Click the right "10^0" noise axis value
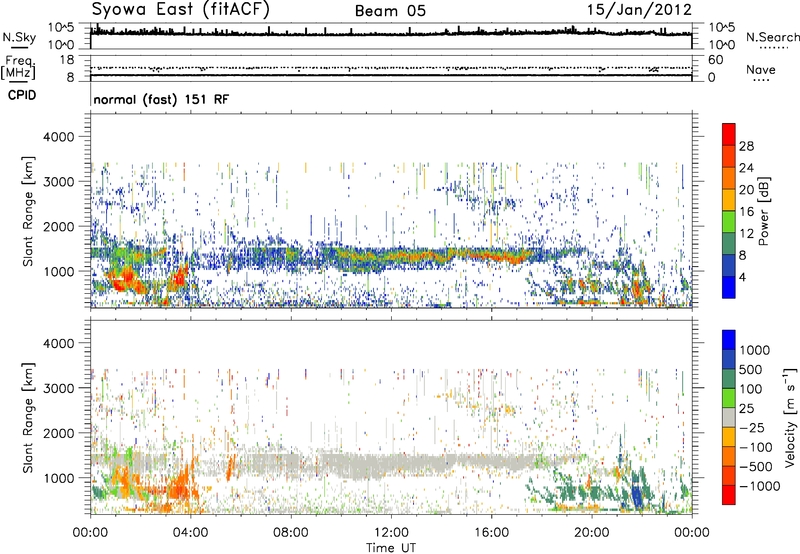This screenshot has width=800, height=554. (x=722, y=45)
